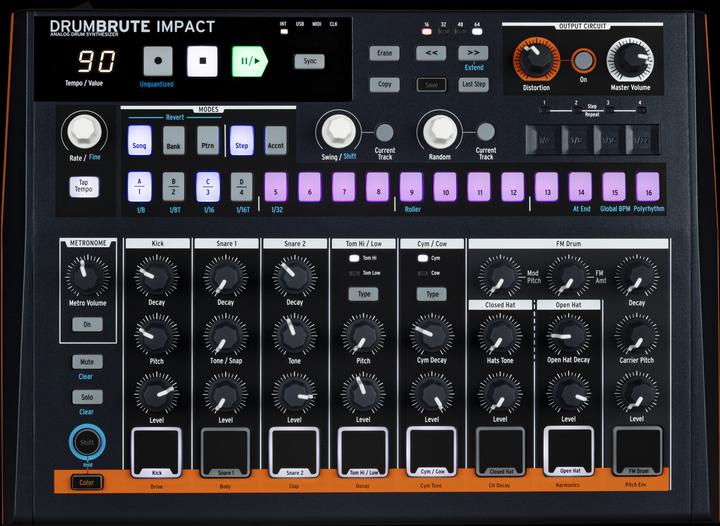Click the Random knob

[x=440, y=131]
